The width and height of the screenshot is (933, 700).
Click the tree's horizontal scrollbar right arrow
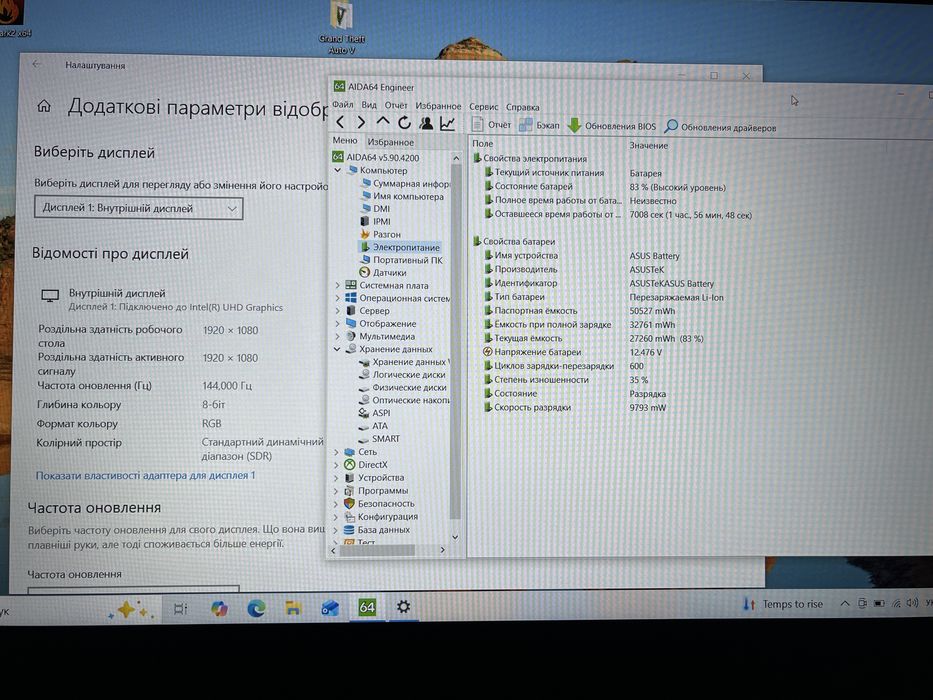tap(442, 550)
